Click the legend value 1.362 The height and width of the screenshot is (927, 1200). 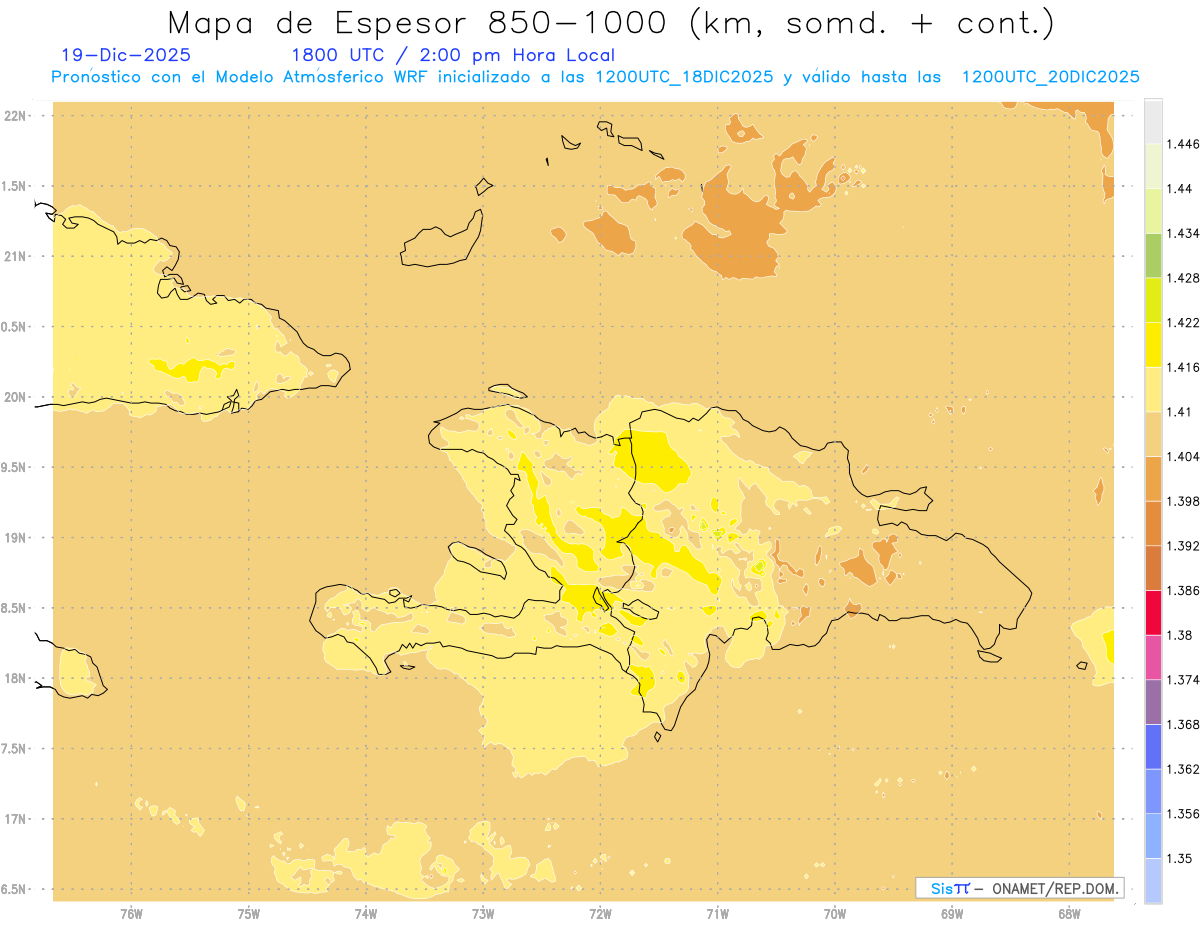pyautogui.click(x=1183, y=769)
